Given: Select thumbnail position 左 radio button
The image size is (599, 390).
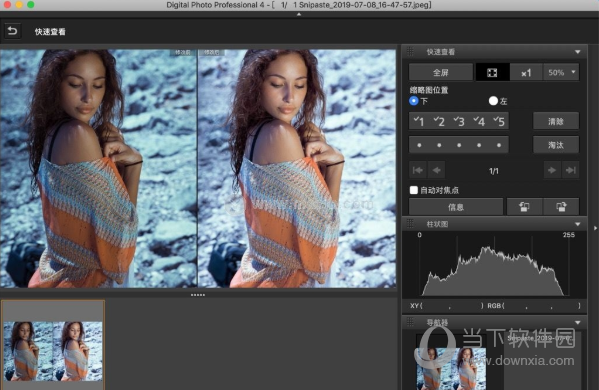Looking at the screenshot, I should [x=493, y=101].
